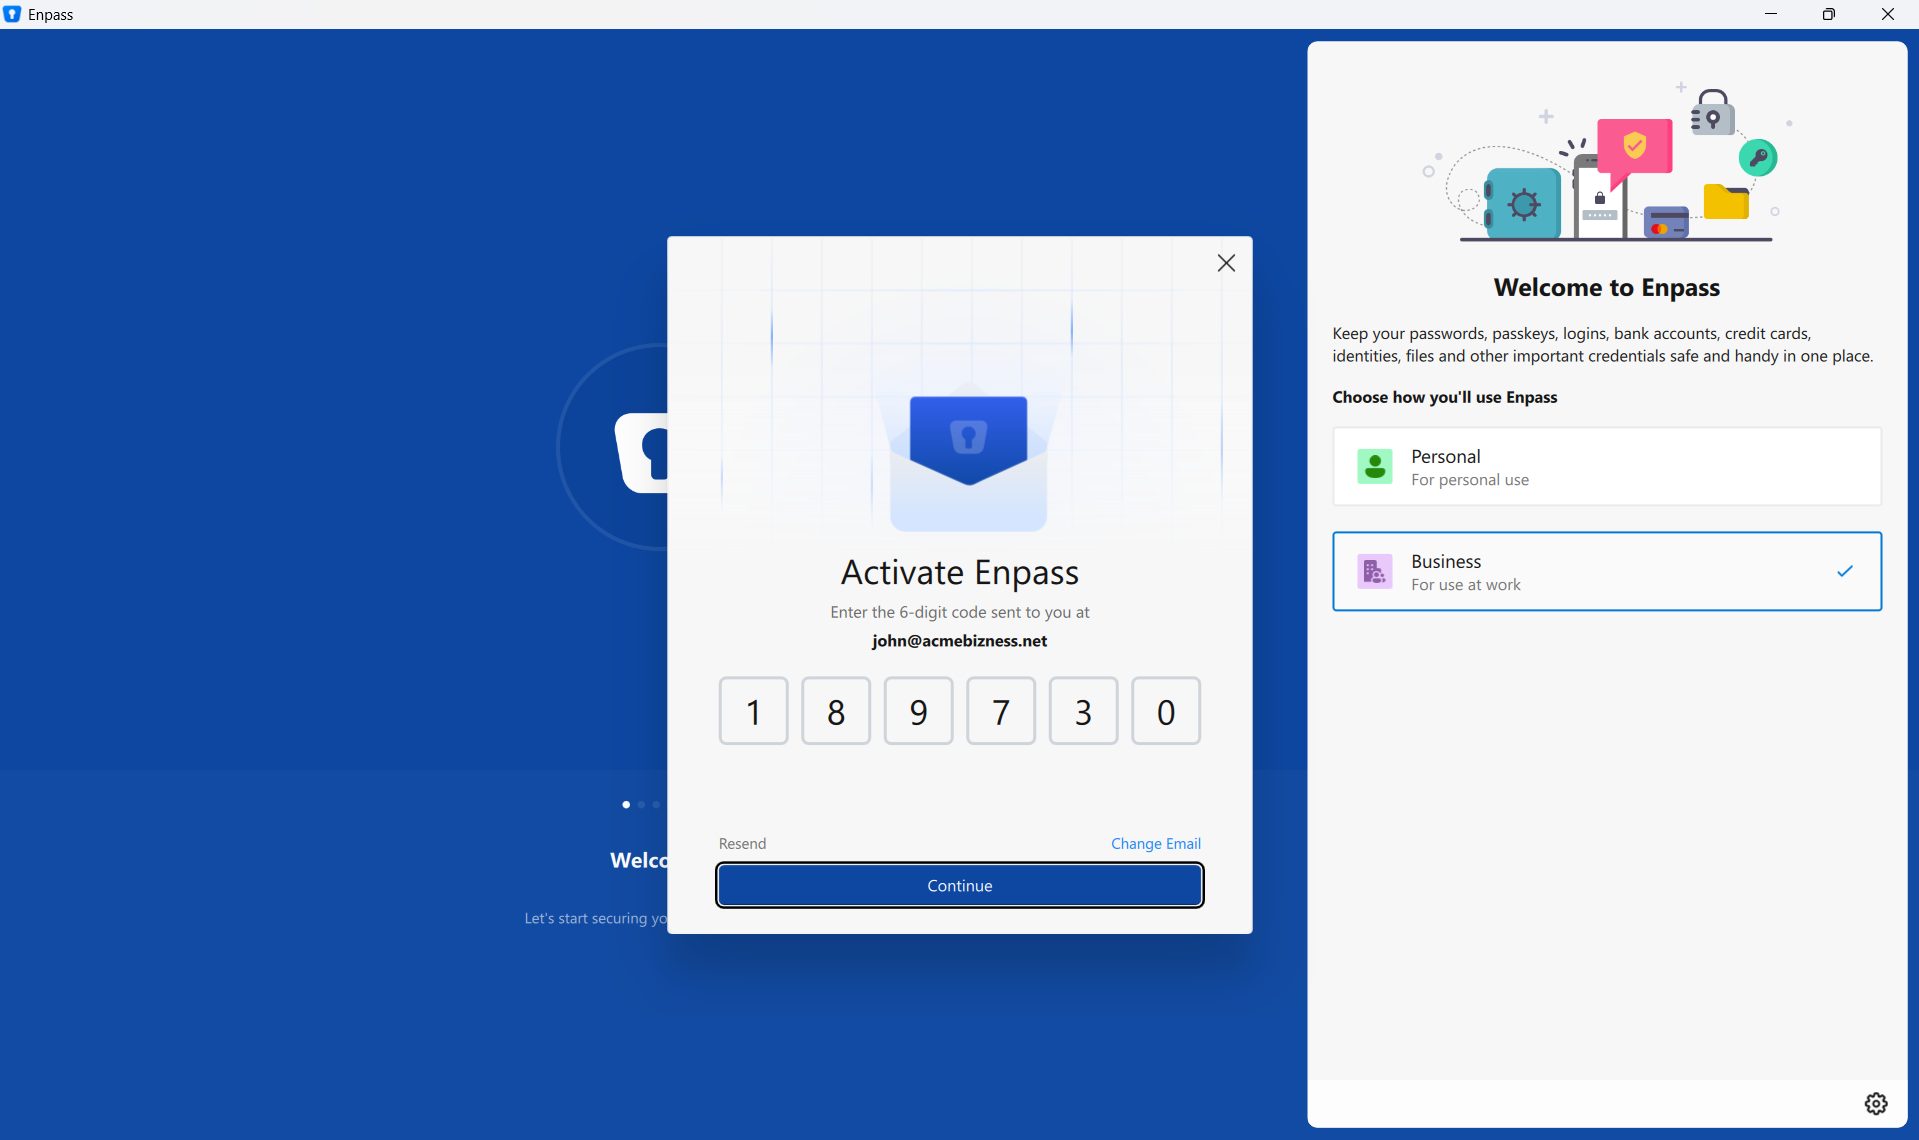Click 'Choose how you'll use Enpass' label
Viewport: 1919px width, 1140px height.
[x=1445, y=397]
